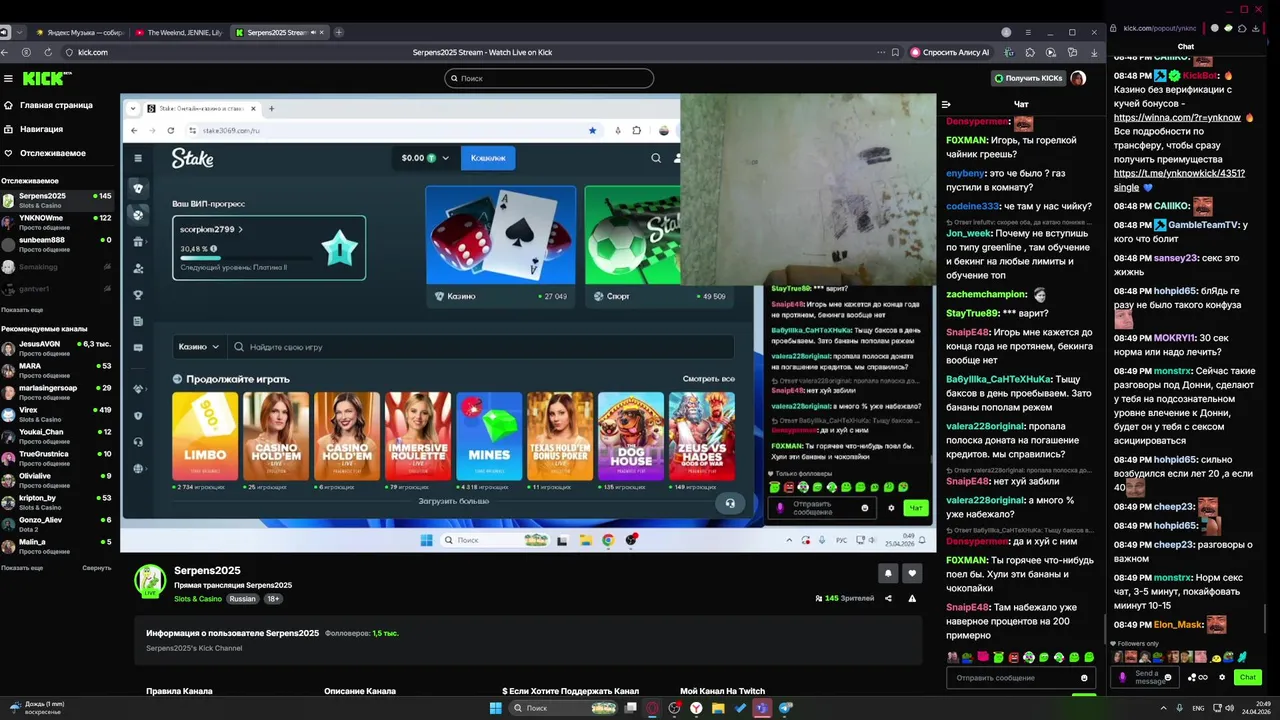
Task: Open the Virex recommended channel
Action: tap(57, 414)
